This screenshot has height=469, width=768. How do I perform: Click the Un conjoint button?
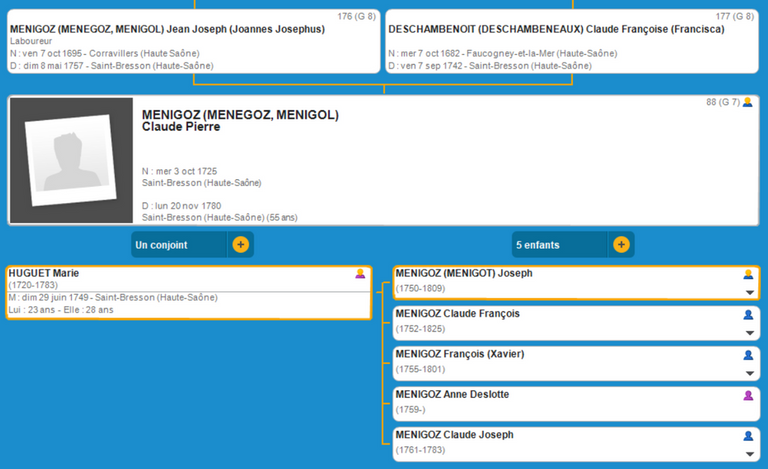(180, 244)
